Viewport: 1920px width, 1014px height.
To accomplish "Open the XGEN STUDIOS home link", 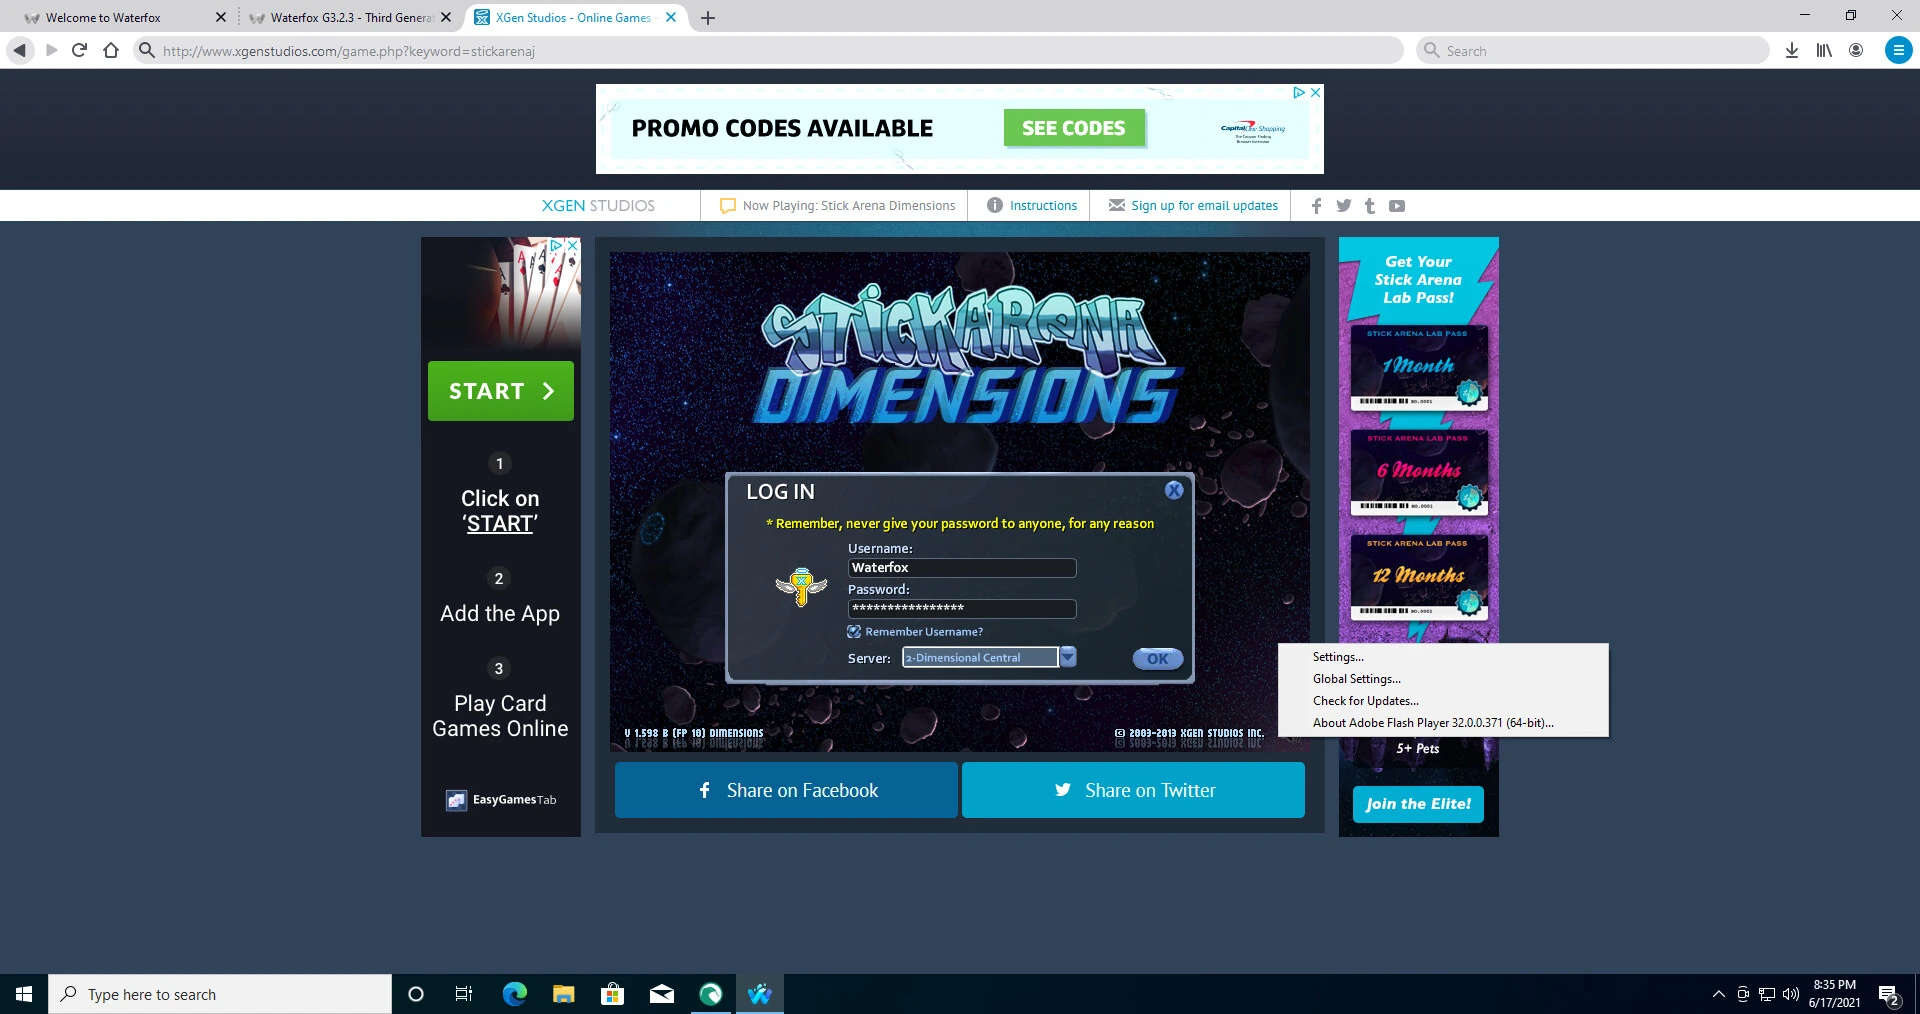I will 598,205.
